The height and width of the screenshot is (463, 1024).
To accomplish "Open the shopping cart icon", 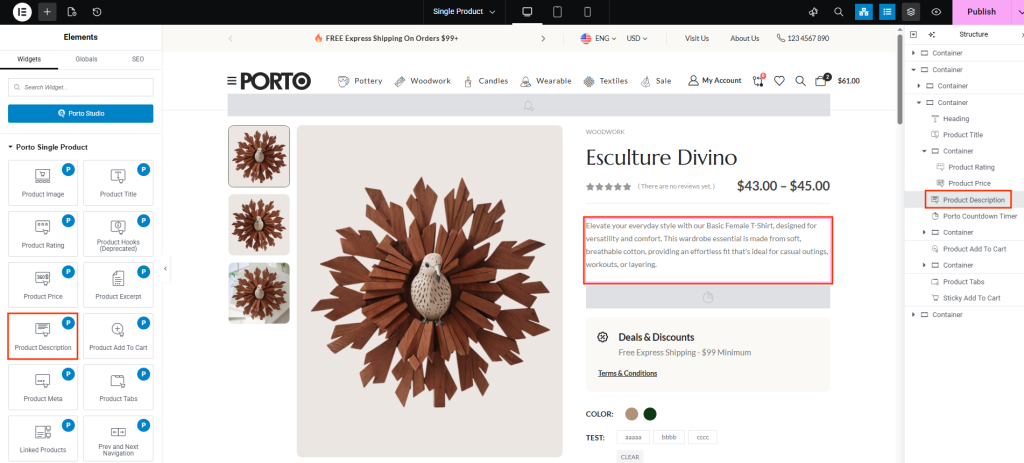I will click(822, 81).
